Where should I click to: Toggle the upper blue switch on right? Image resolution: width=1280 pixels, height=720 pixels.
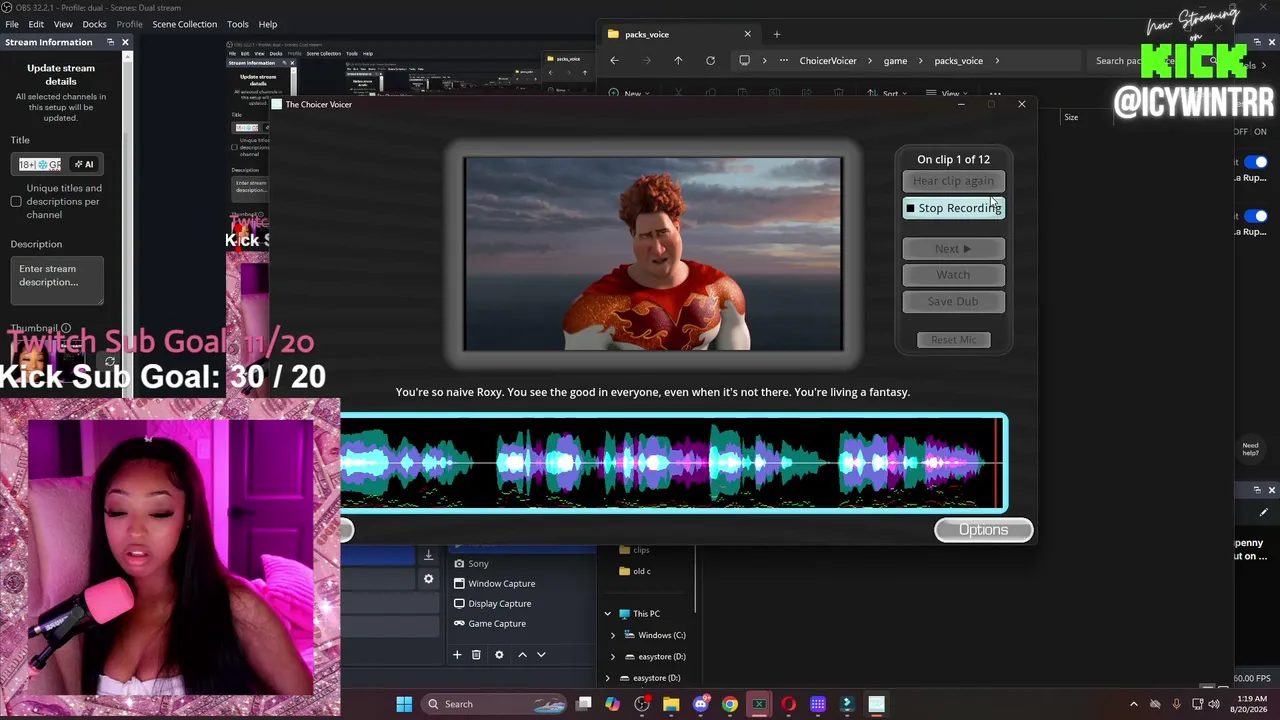1256,162
